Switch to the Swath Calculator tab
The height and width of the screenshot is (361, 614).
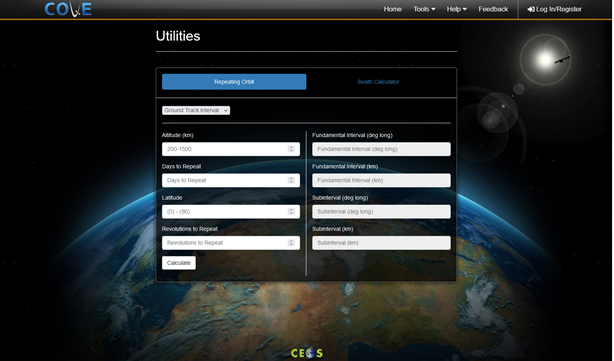[378, 82]
